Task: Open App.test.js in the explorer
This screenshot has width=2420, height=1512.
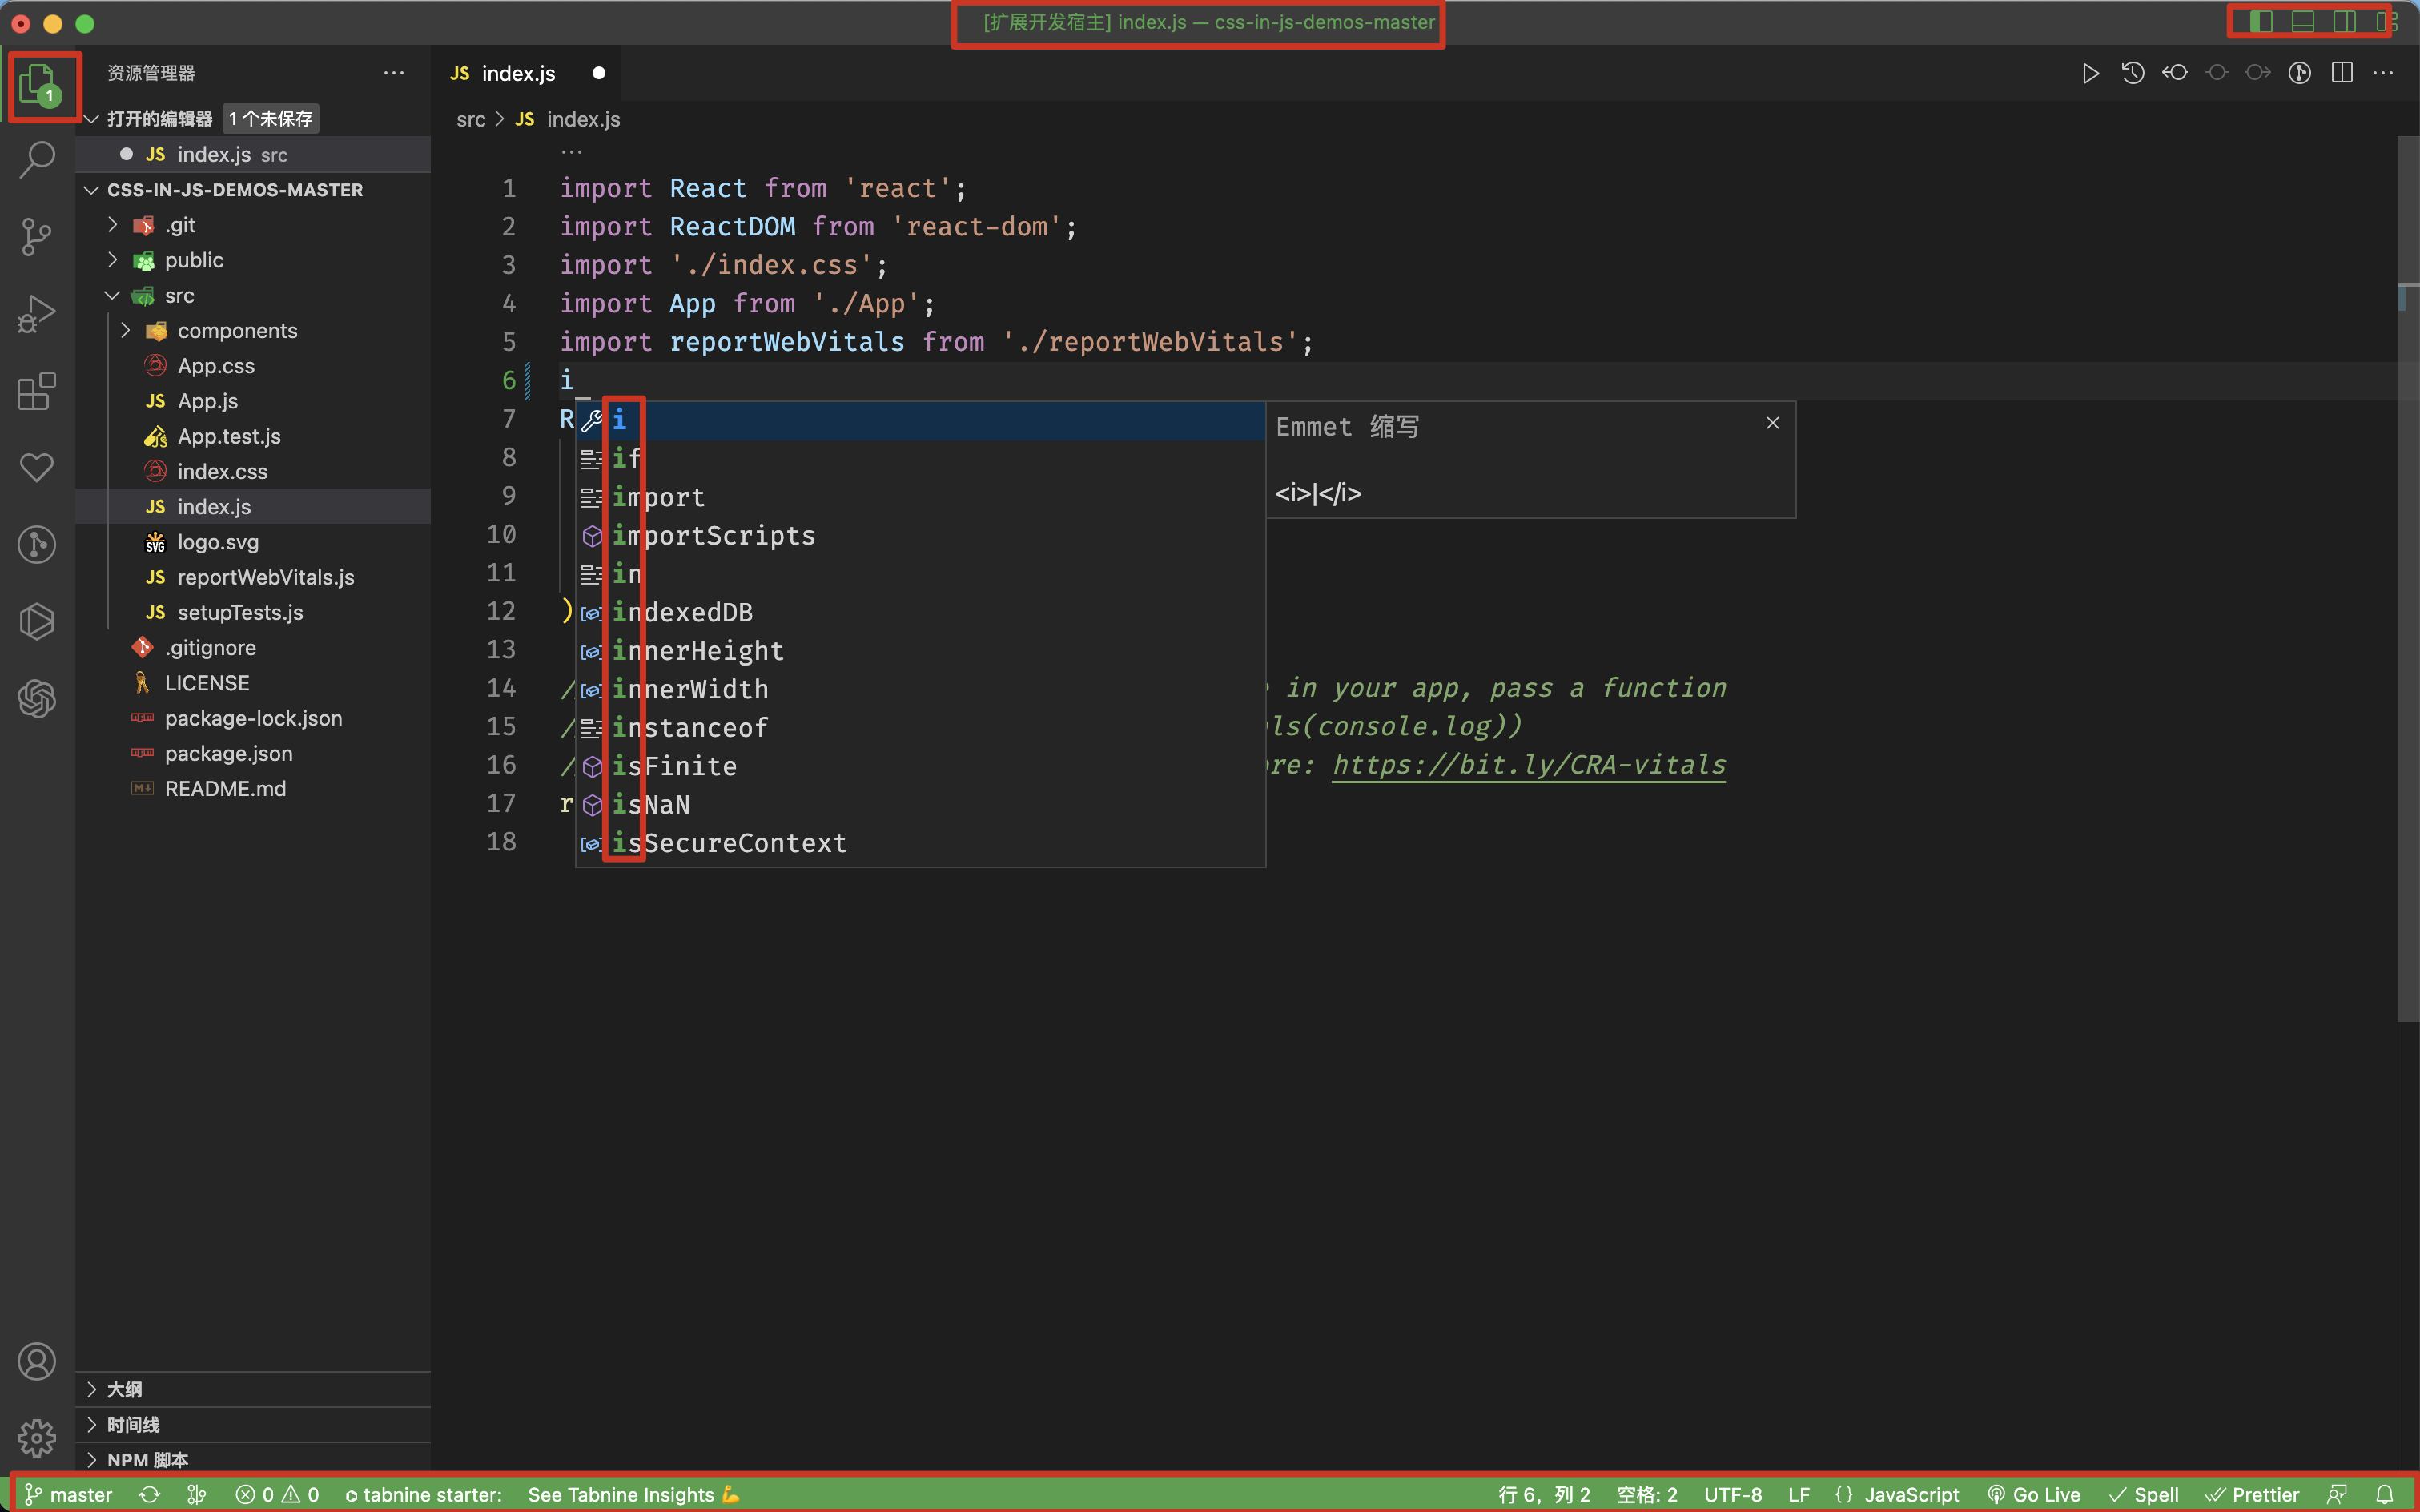Action: [229, 437]
